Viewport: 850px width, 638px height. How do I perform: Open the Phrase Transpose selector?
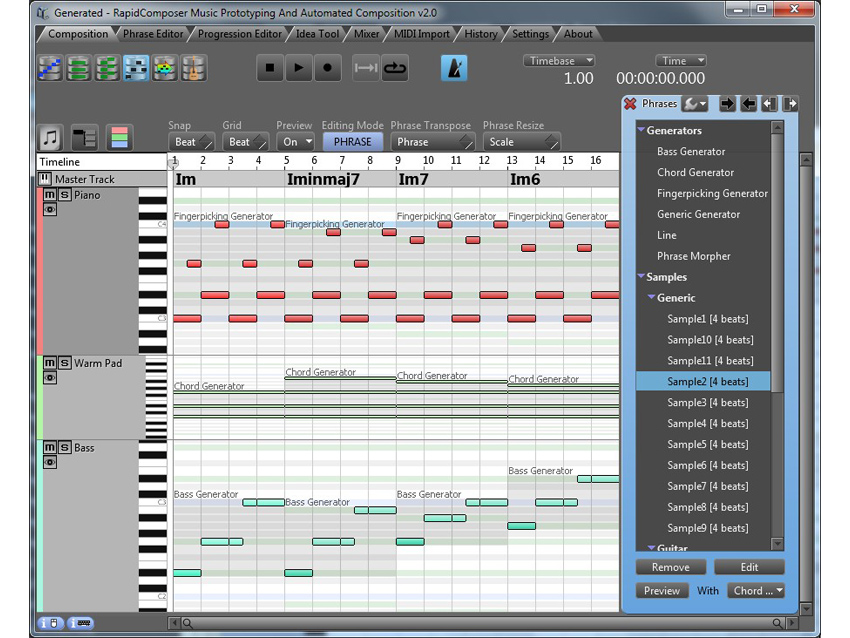(x=433, y=142)
